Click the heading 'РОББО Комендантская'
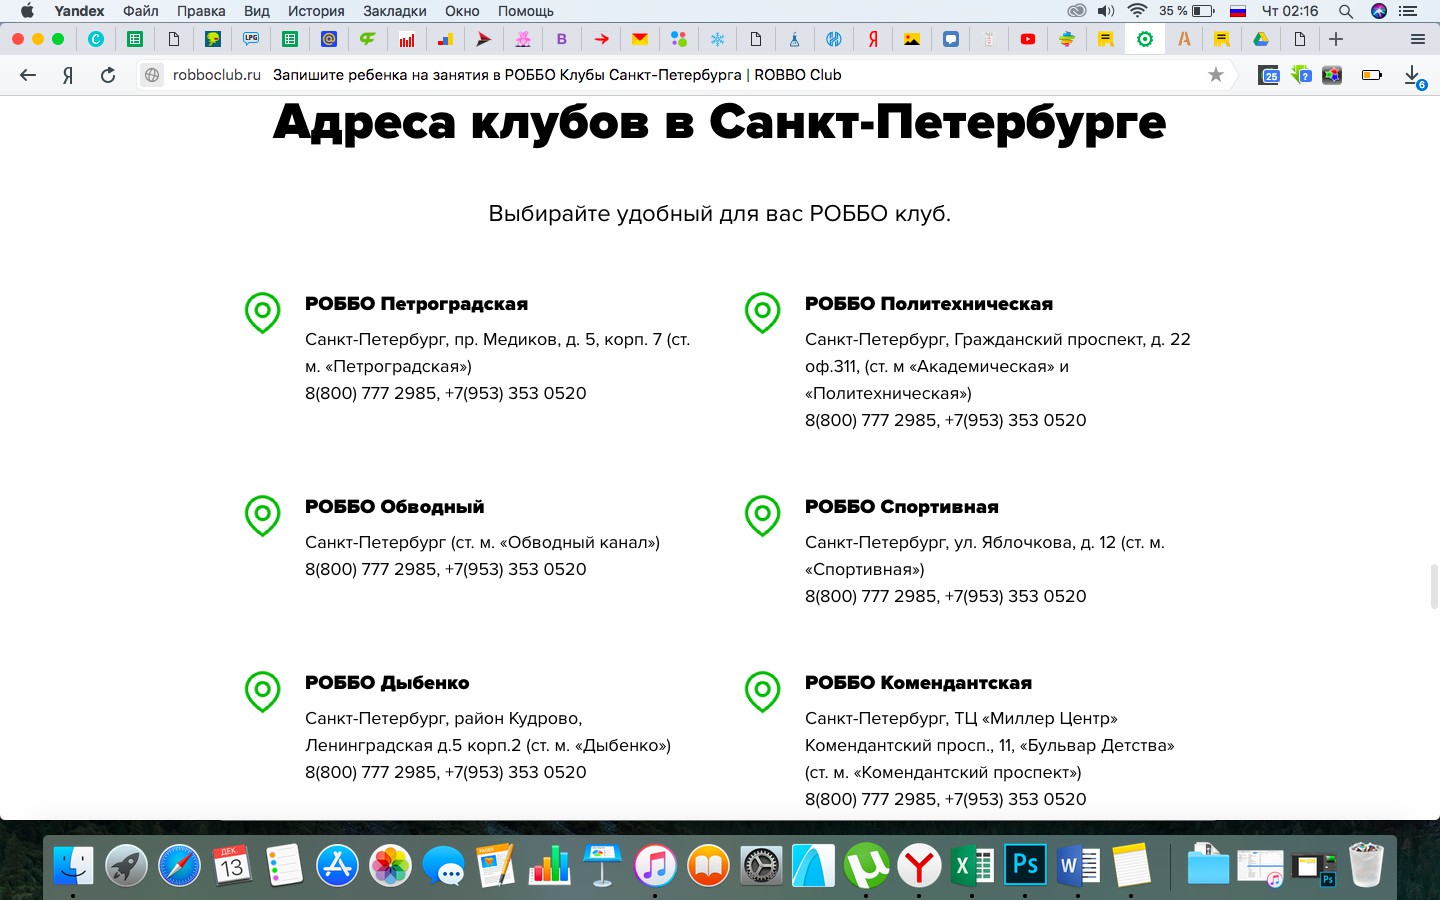The width and height of the screenshot is (1440, 900). click(x=918, y=683)
